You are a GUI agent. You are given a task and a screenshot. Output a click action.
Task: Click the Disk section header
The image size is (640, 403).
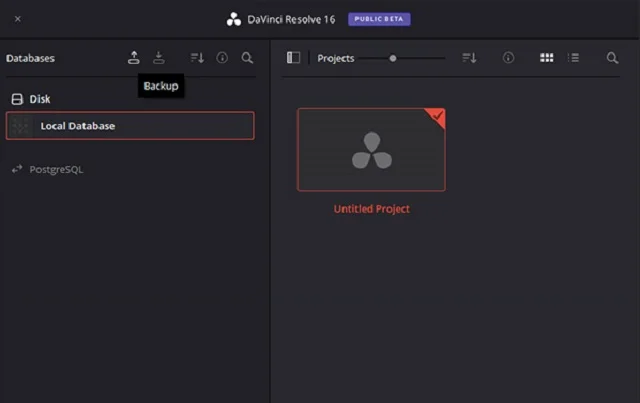point(40,99)
